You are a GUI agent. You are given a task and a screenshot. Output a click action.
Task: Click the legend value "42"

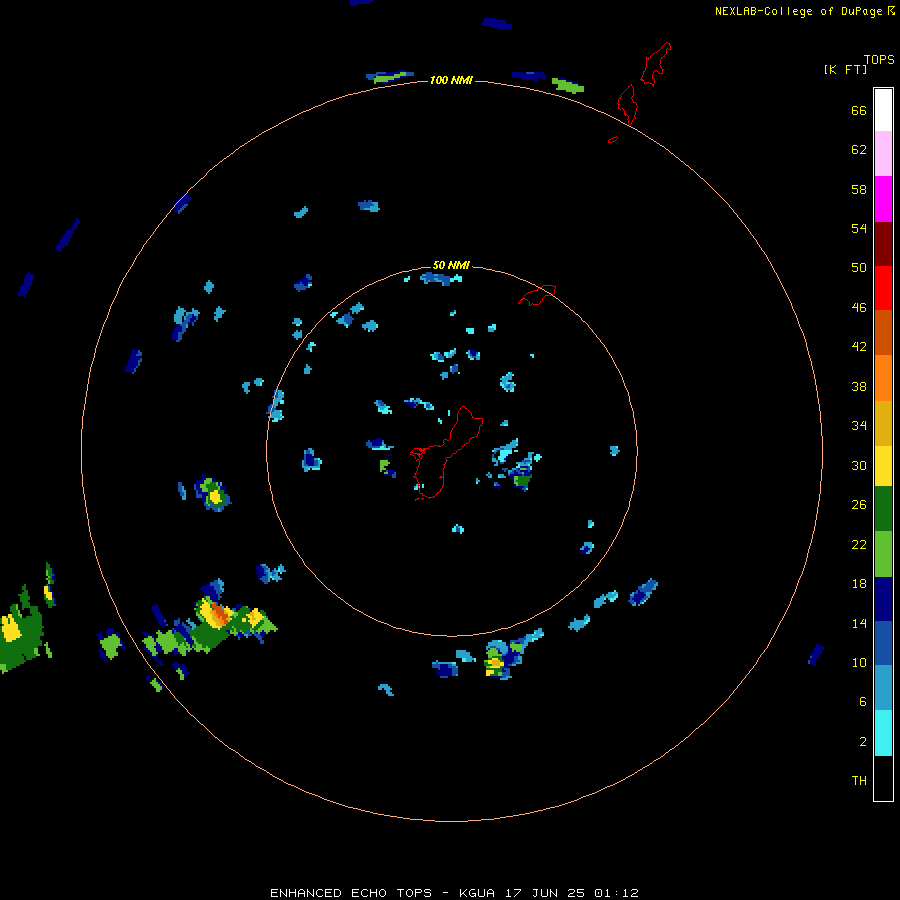point(859,347)
